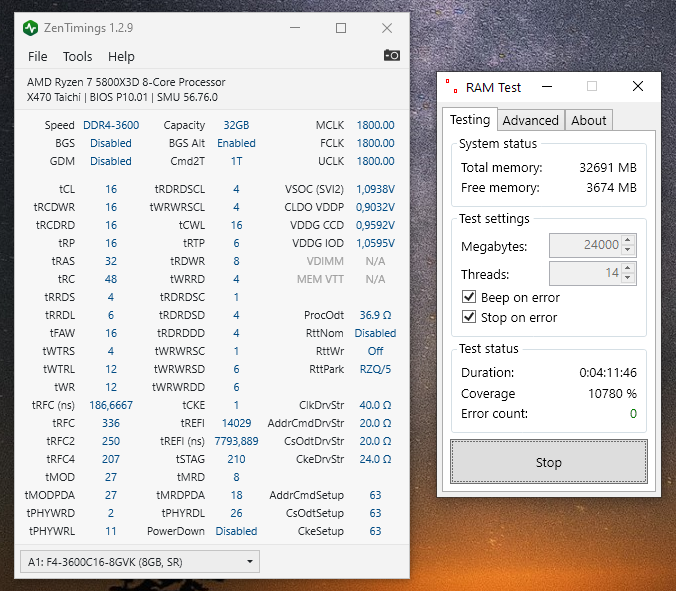Decrease Megabytes with the down stepper arrow

(628, 250)
